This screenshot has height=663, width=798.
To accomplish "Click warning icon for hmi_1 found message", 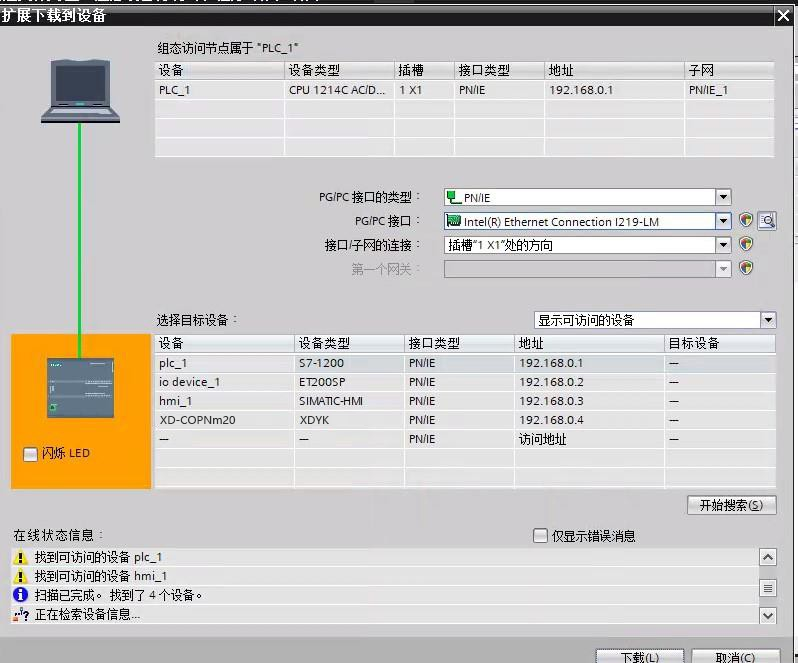I will 20,576.
